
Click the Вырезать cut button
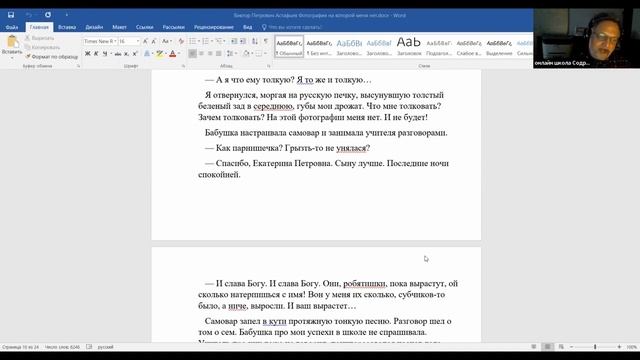(x=40, y=38)
